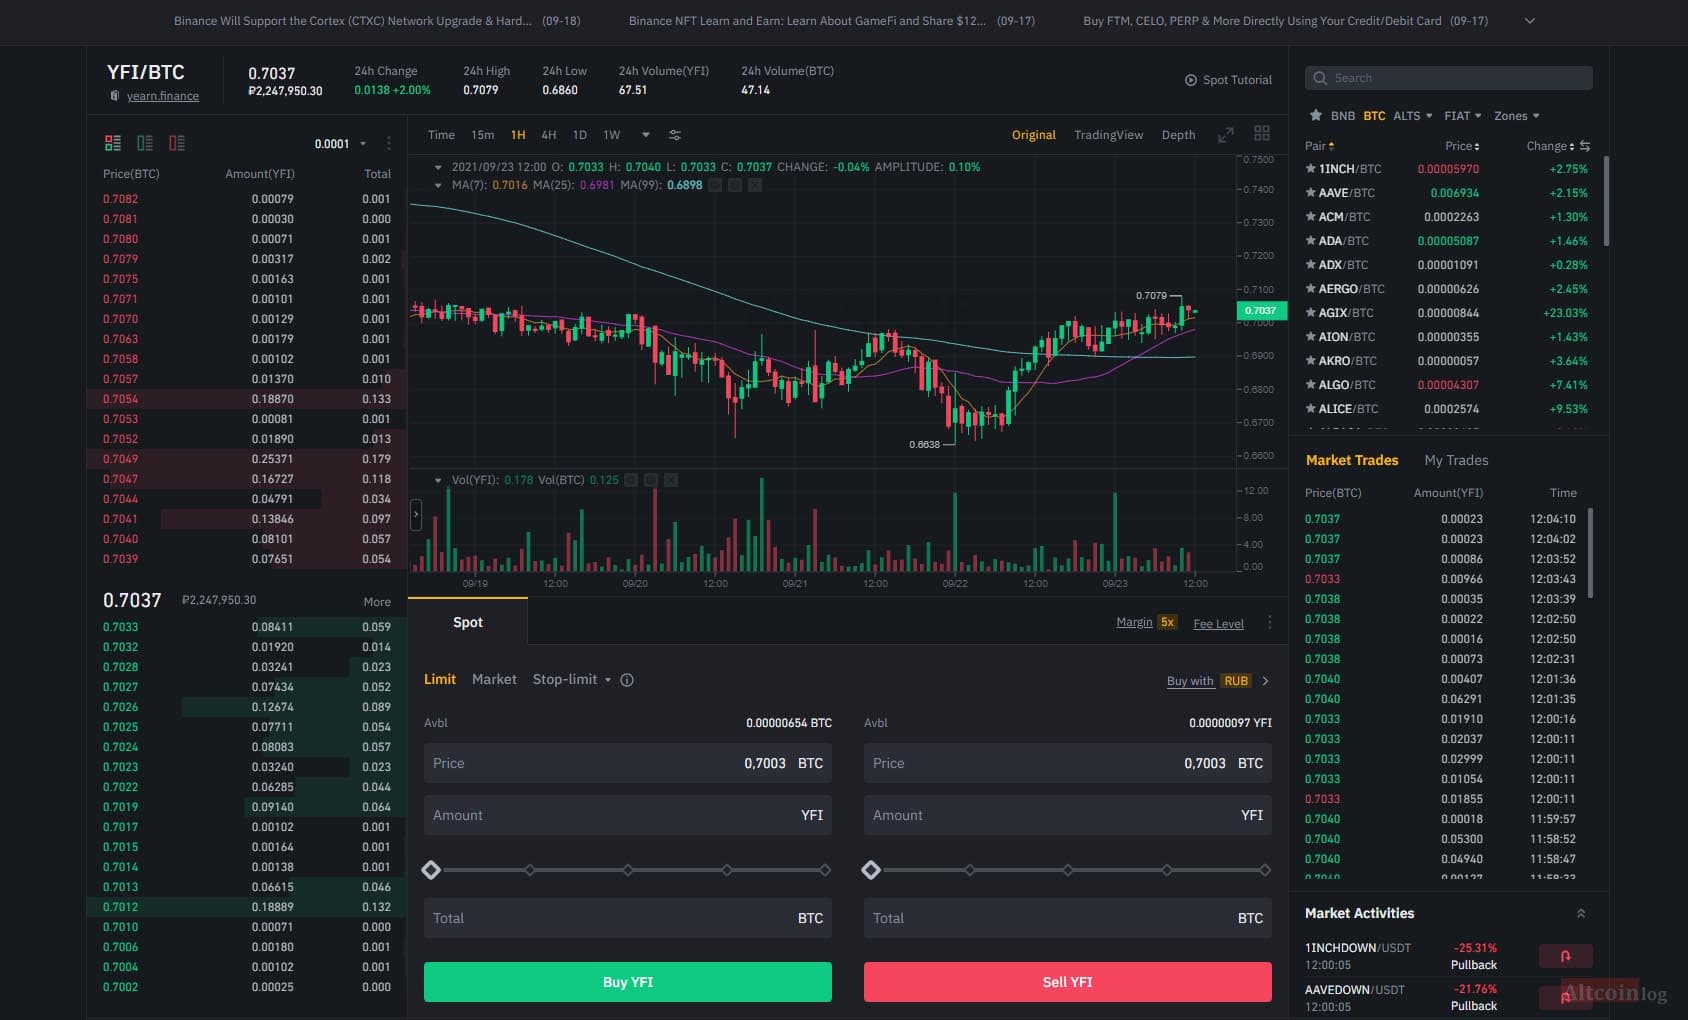Swap the Change column display mode
This screenshot has height=1020, width=1688.
coord(1585,146)
